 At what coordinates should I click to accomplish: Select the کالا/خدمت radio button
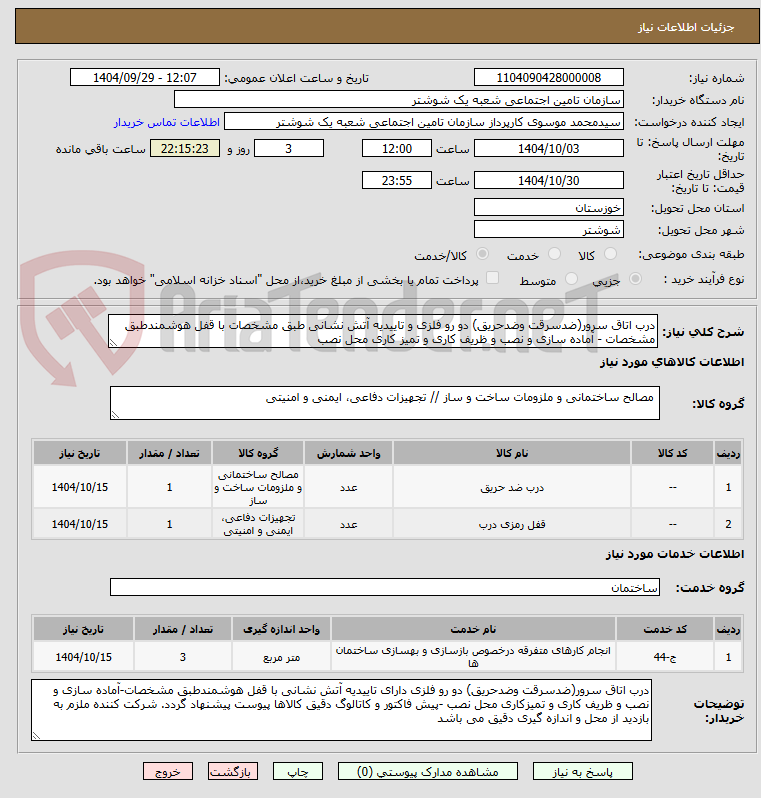[x=482, y=254]
